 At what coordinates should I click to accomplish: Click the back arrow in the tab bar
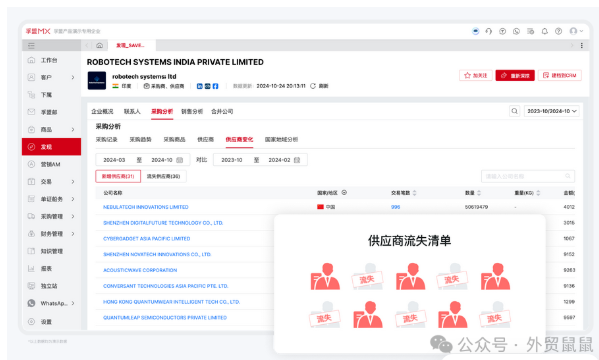pos(87,45)
